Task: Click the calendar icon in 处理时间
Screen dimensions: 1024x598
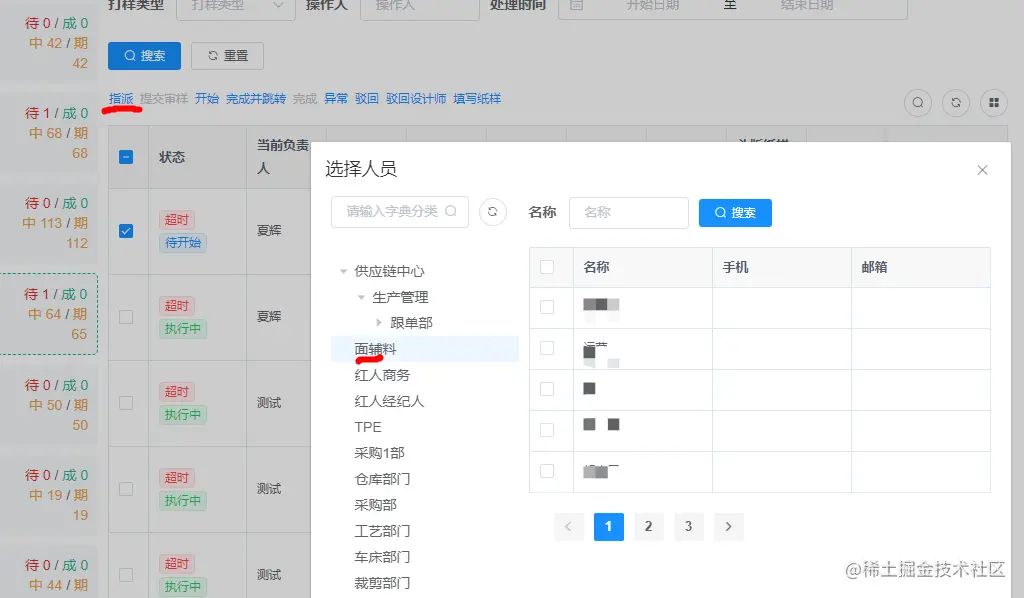Action: click(577, 5)
